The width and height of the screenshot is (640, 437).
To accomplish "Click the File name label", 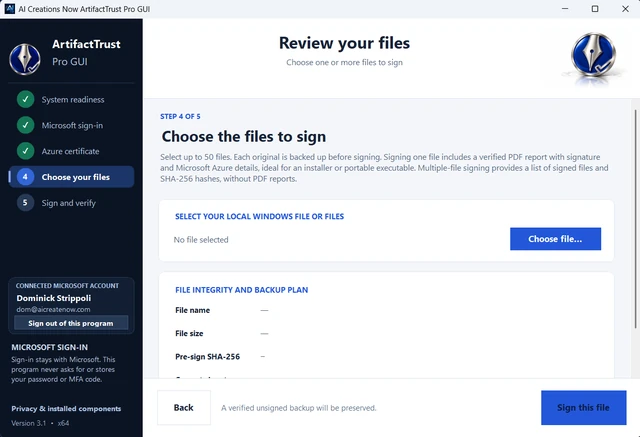I will pyautogui.click(x=192, y=310).
